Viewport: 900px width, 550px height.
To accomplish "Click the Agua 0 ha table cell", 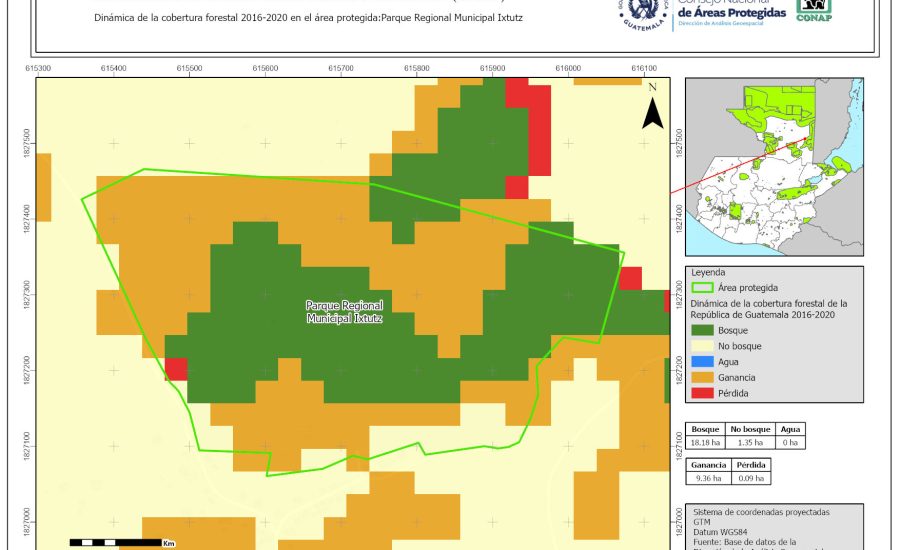I will point(790,442).
